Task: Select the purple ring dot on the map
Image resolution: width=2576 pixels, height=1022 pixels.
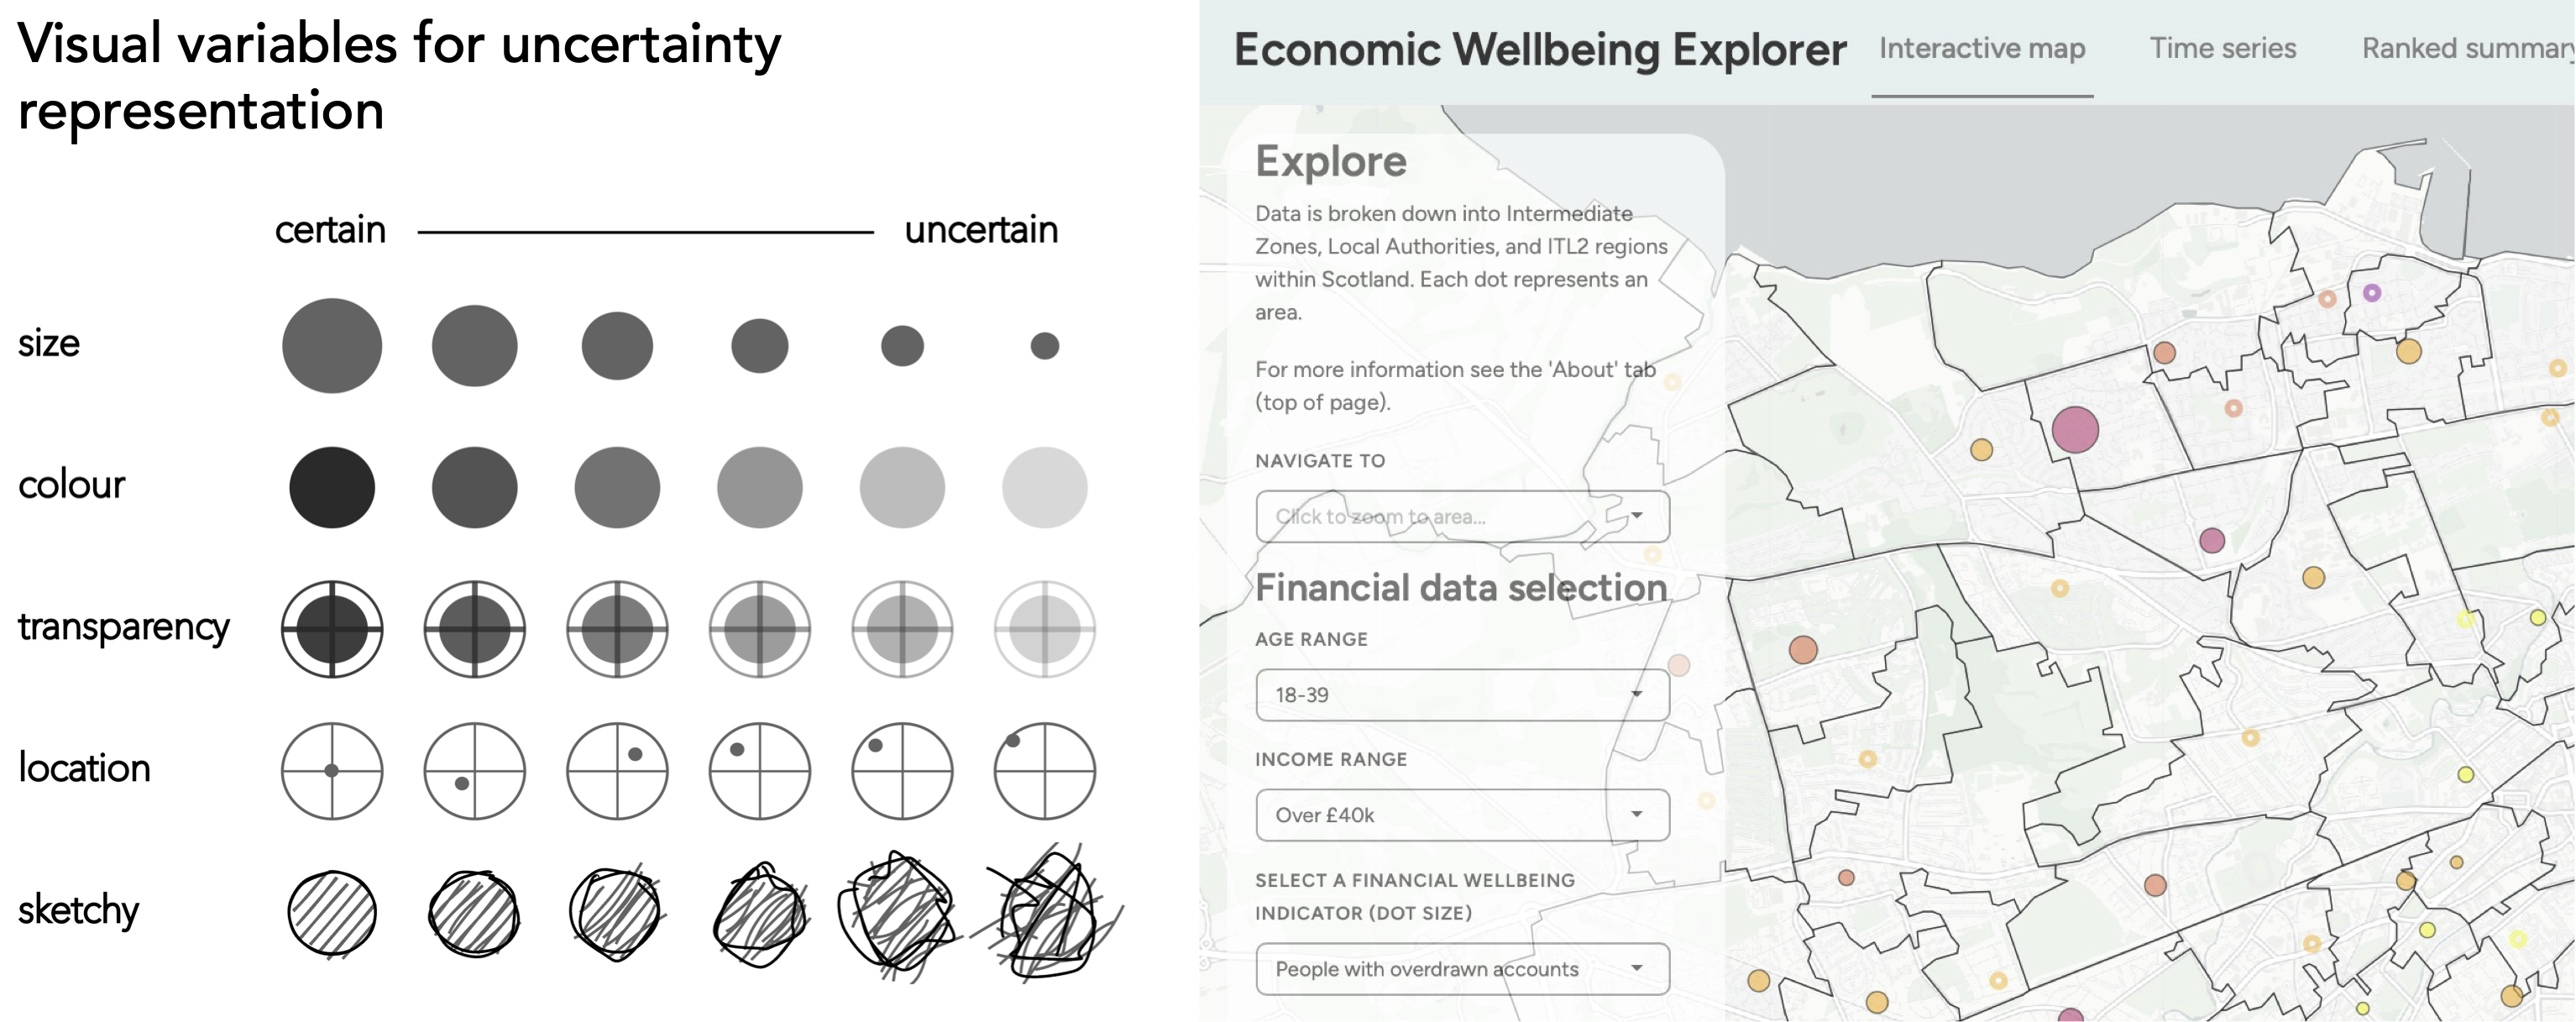Action: [x=2371, y=293]
